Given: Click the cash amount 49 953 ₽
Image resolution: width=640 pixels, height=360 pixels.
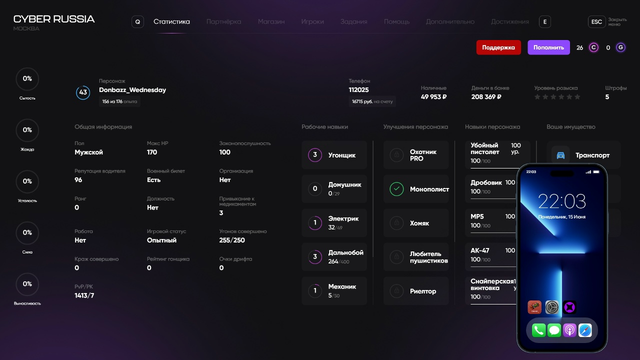Looking at the screenshot, I should click(x=433, y=97).
